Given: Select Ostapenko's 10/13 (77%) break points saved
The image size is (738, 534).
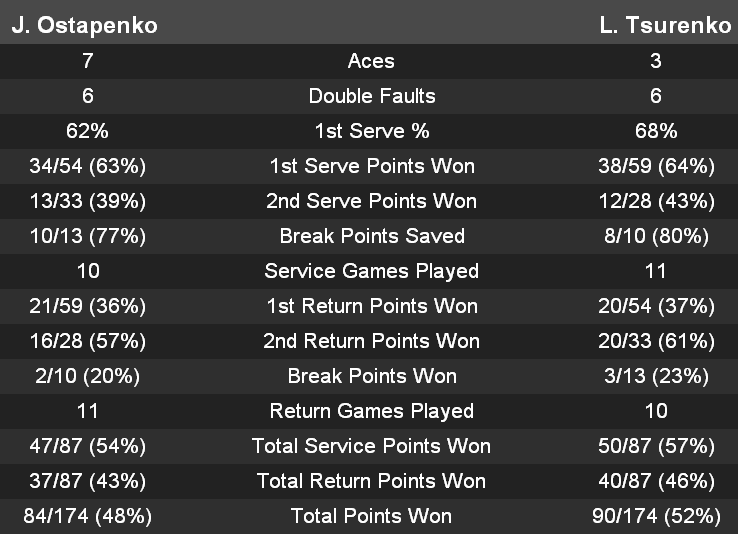Looking at the screenshot, I should pyautogui.click(x=88, y=236).
